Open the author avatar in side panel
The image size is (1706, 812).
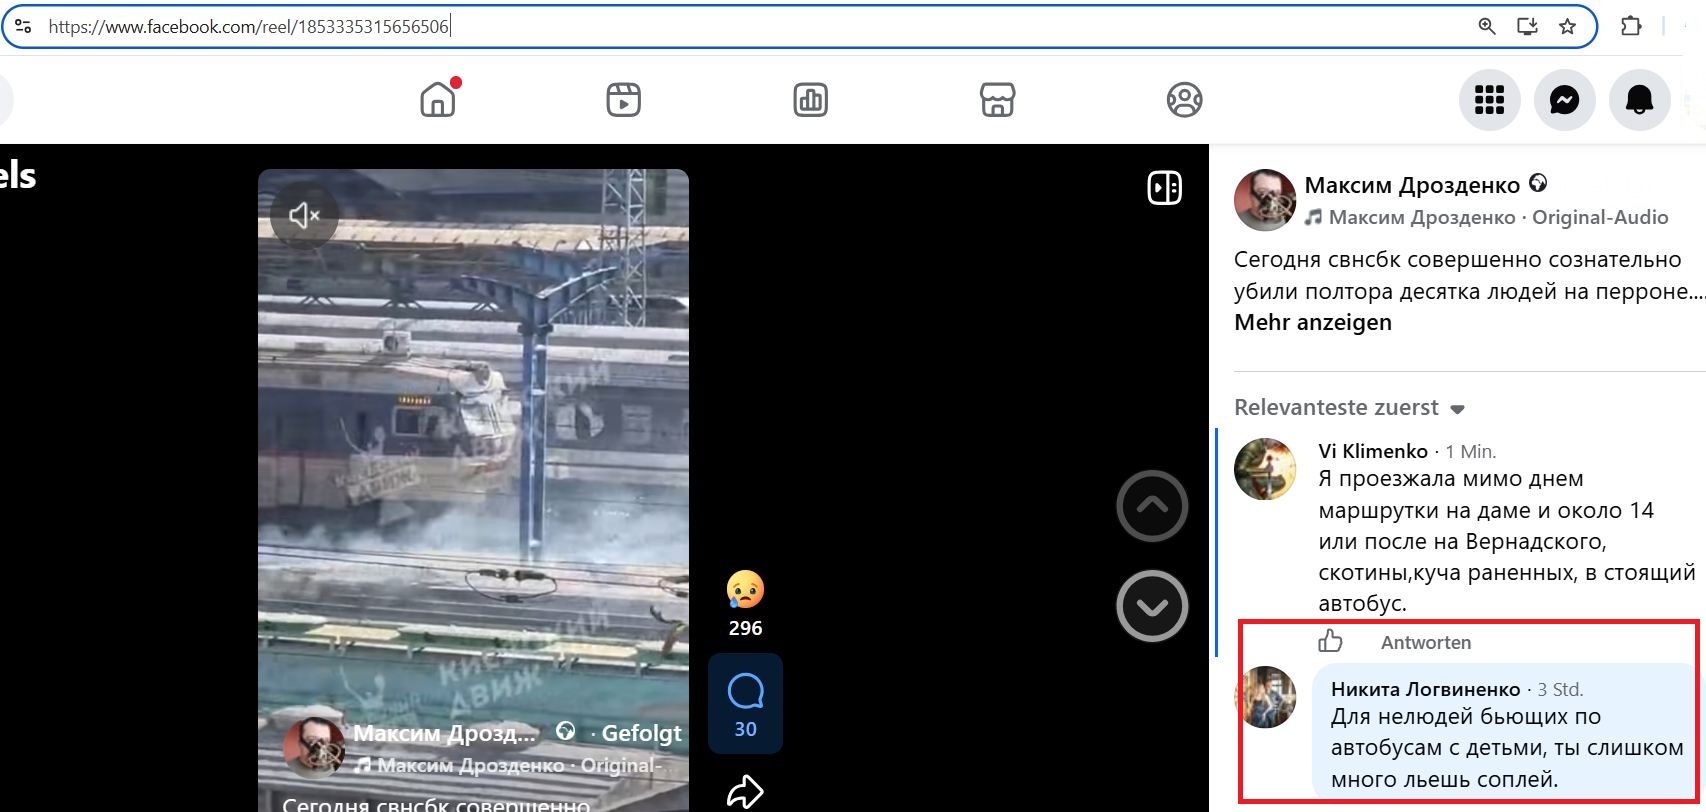click(x=1265, y=200)
